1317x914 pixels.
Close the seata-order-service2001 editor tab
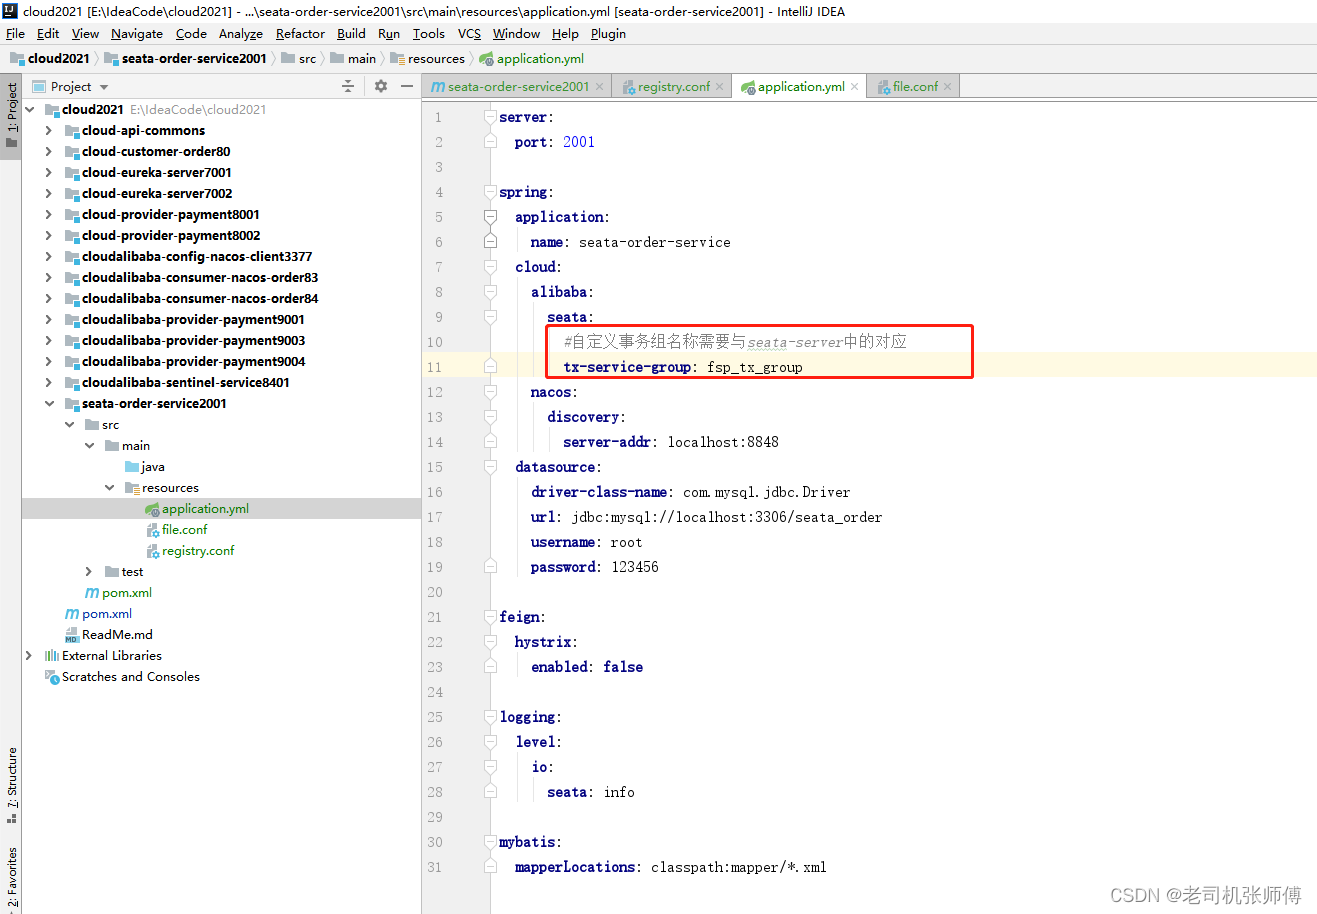coord(600,87)
